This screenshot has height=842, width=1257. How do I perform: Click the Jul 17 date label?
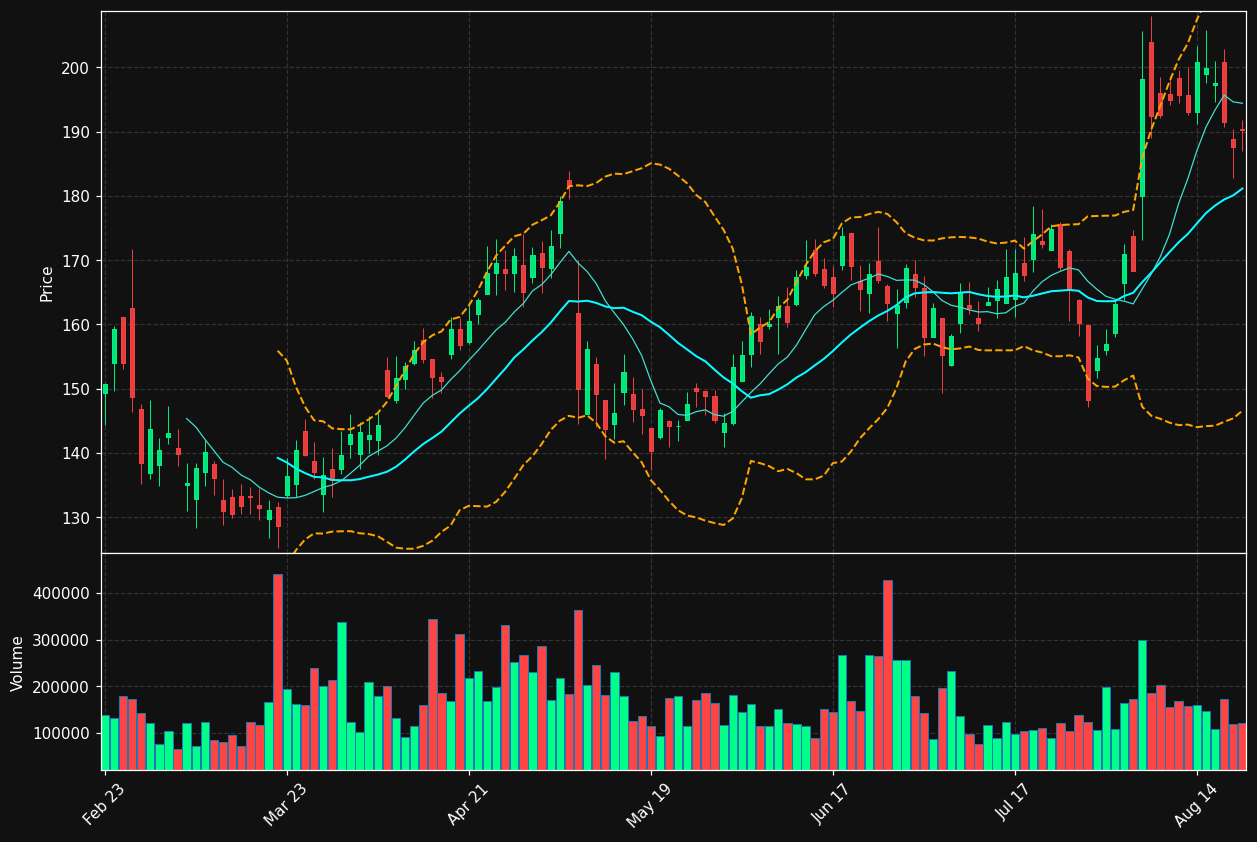tap(1014, 803)
